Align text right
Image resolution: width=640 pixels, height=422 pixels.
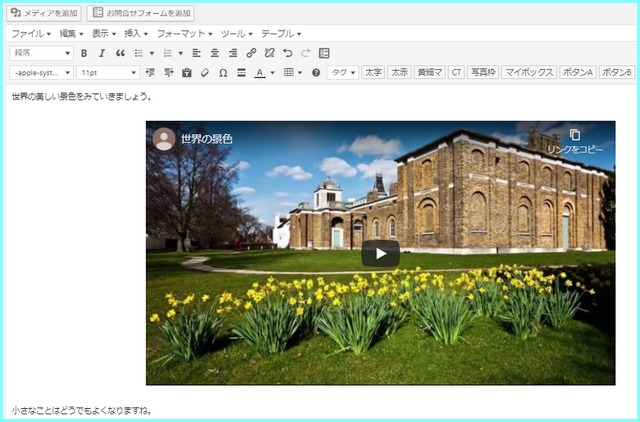click(233, 53)
